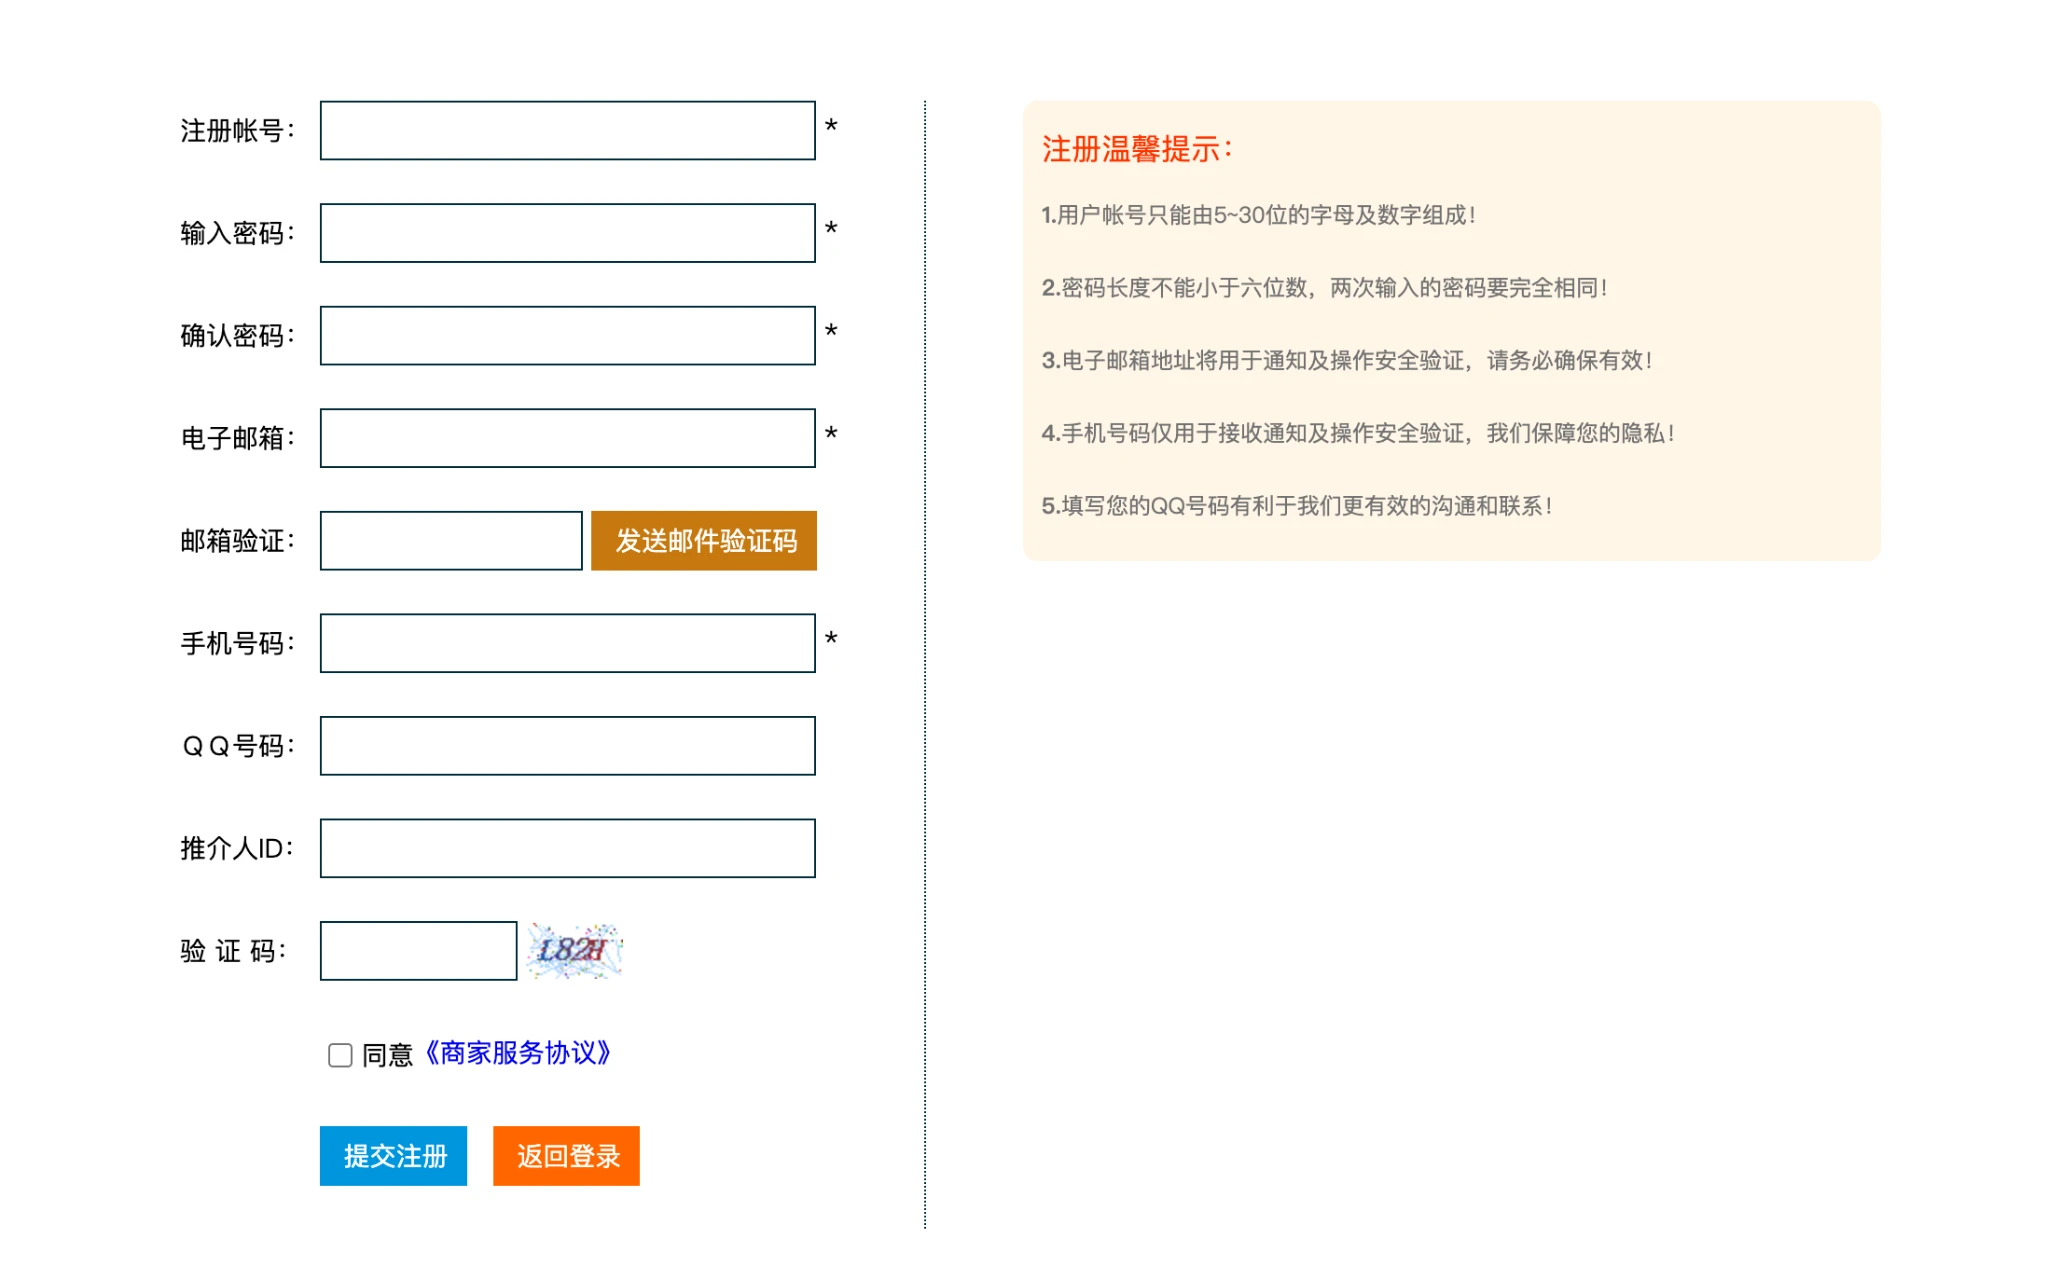Screen dimensions: 2048x1266
Task: Click the 提交注册 submit button
Action: [x=393, y=1156]
